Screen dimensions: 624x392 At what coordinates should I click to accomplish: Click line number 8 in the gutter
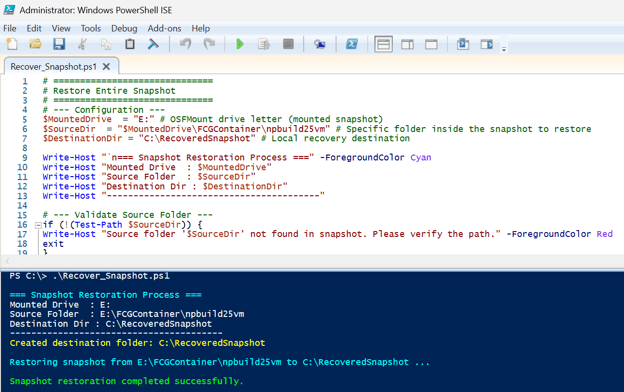pos(25,148)
